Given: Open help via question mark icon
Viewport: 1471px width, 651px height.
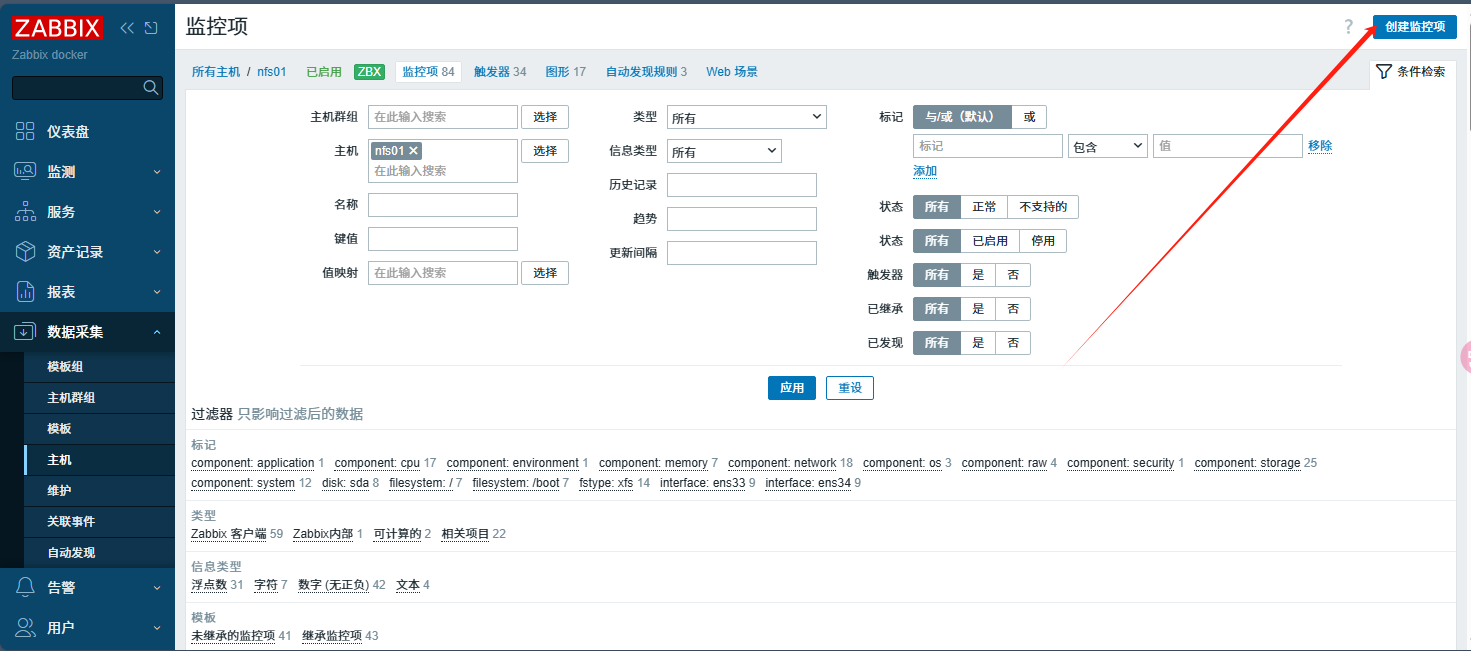Looking at the screenshot, I should (1349, 27).
